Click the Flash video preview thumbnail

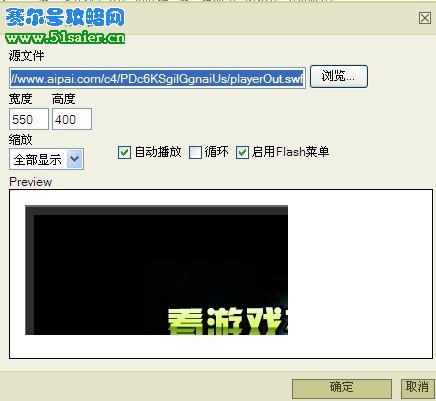(156, 270)
